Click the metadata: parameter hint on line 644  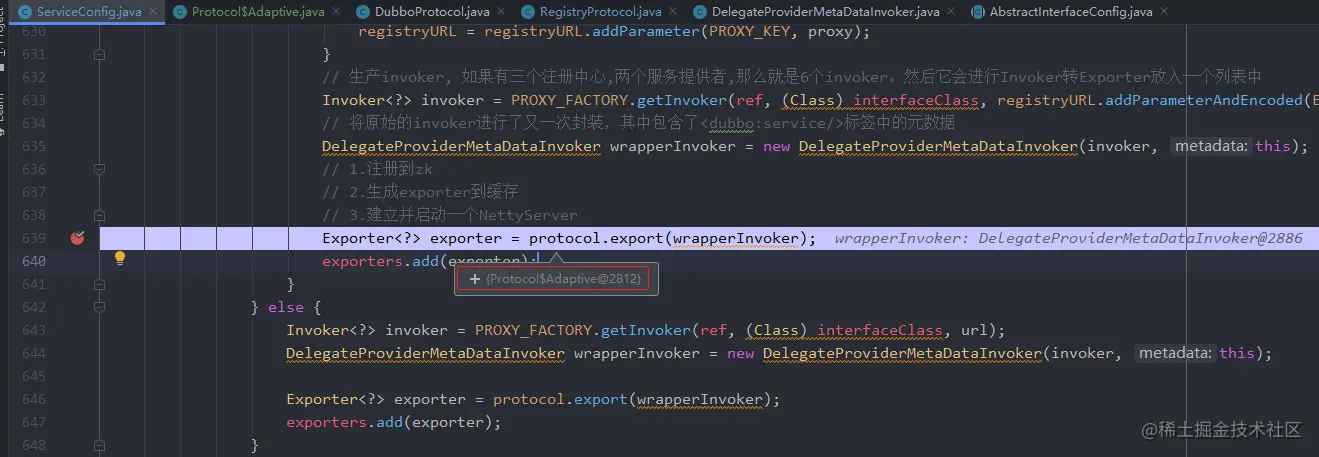coord(1176,353)
